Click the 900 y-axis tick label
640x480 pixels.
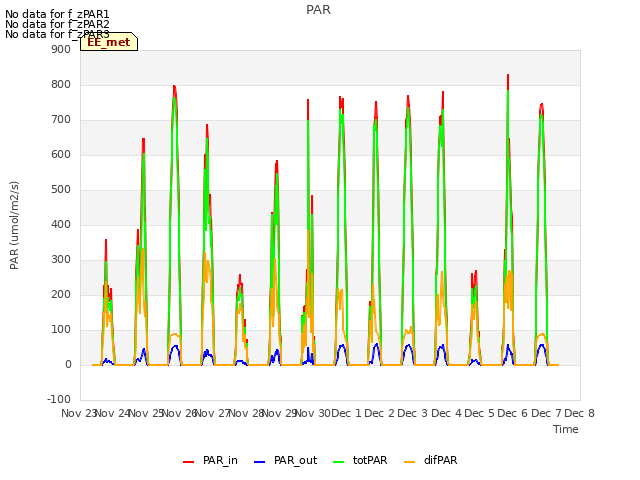(61, 49)
